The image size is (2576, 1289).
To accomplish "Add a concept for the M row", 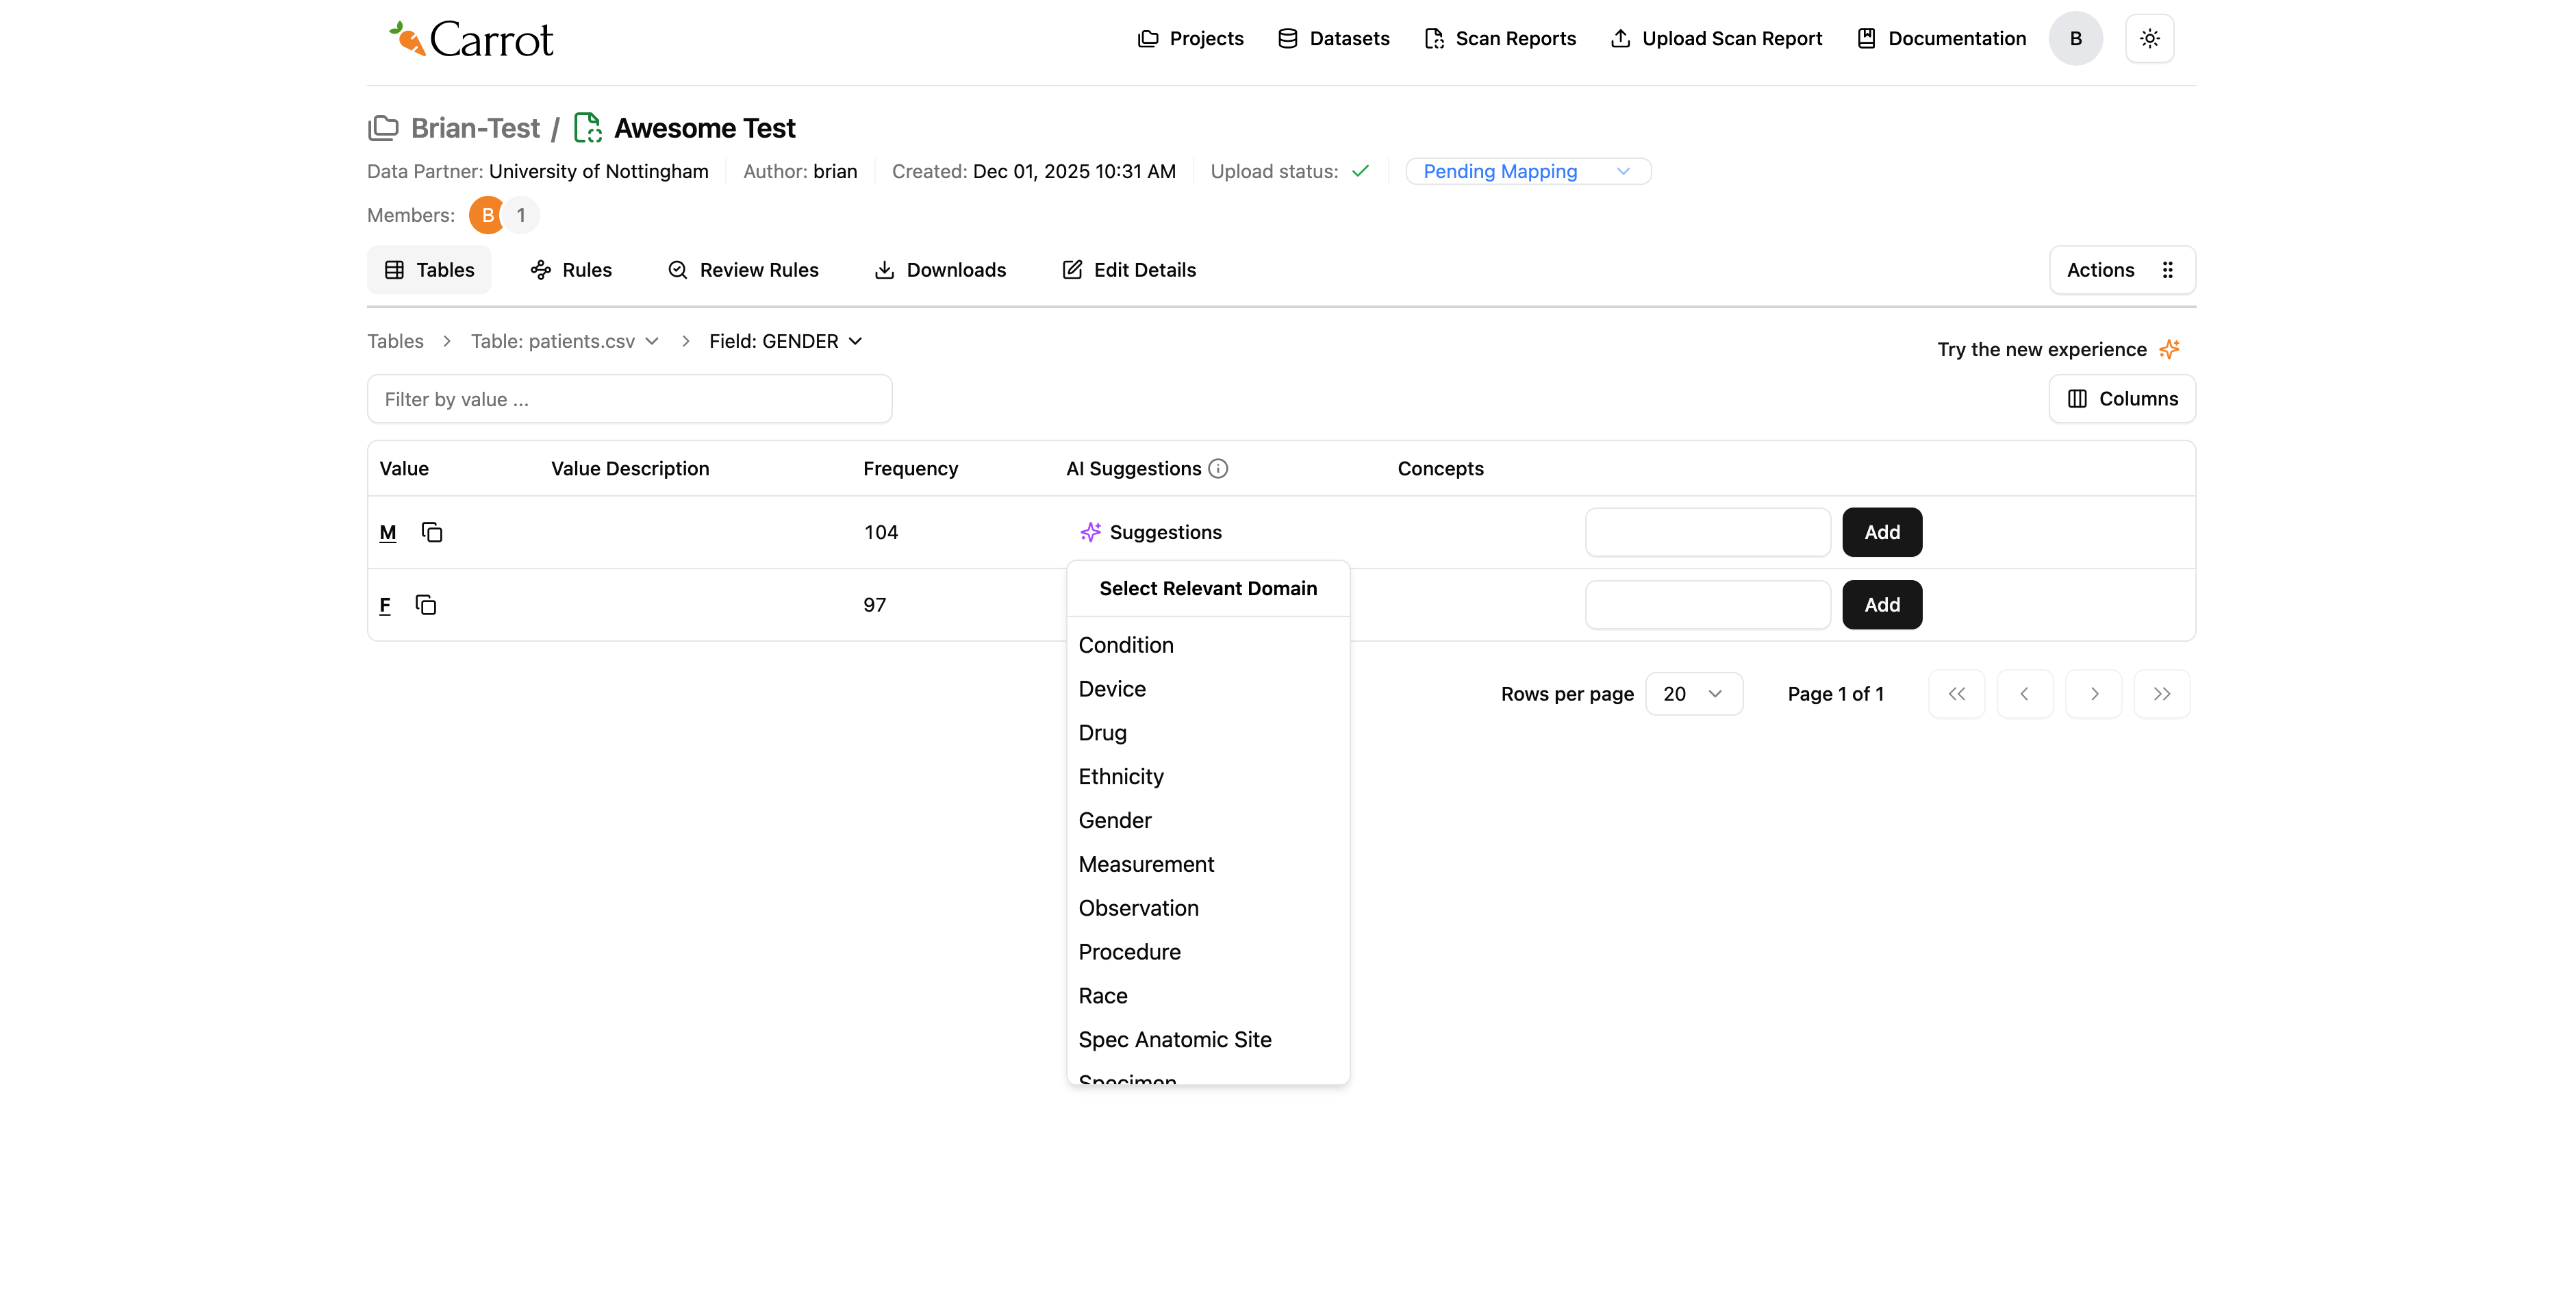I will (x=1881, y=532).
